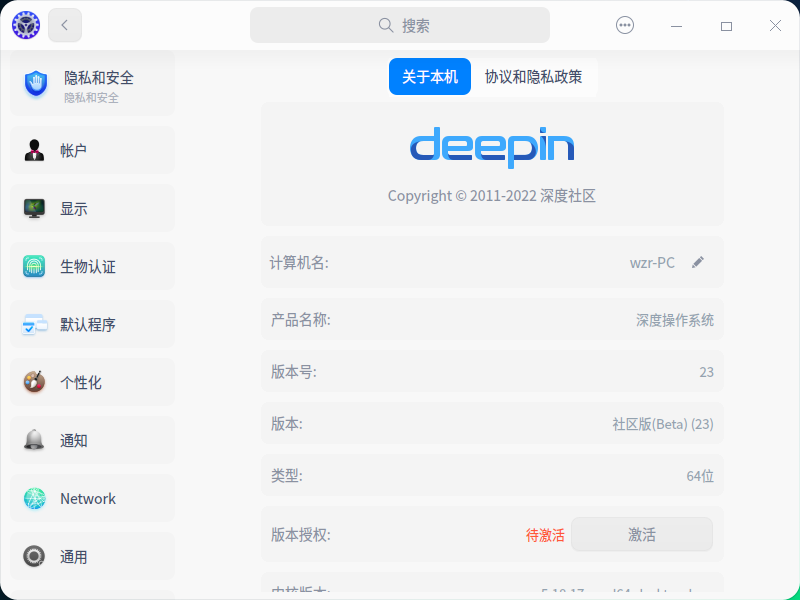
Task: Click the back arrow to go back
Action: [x=64, y=25]
